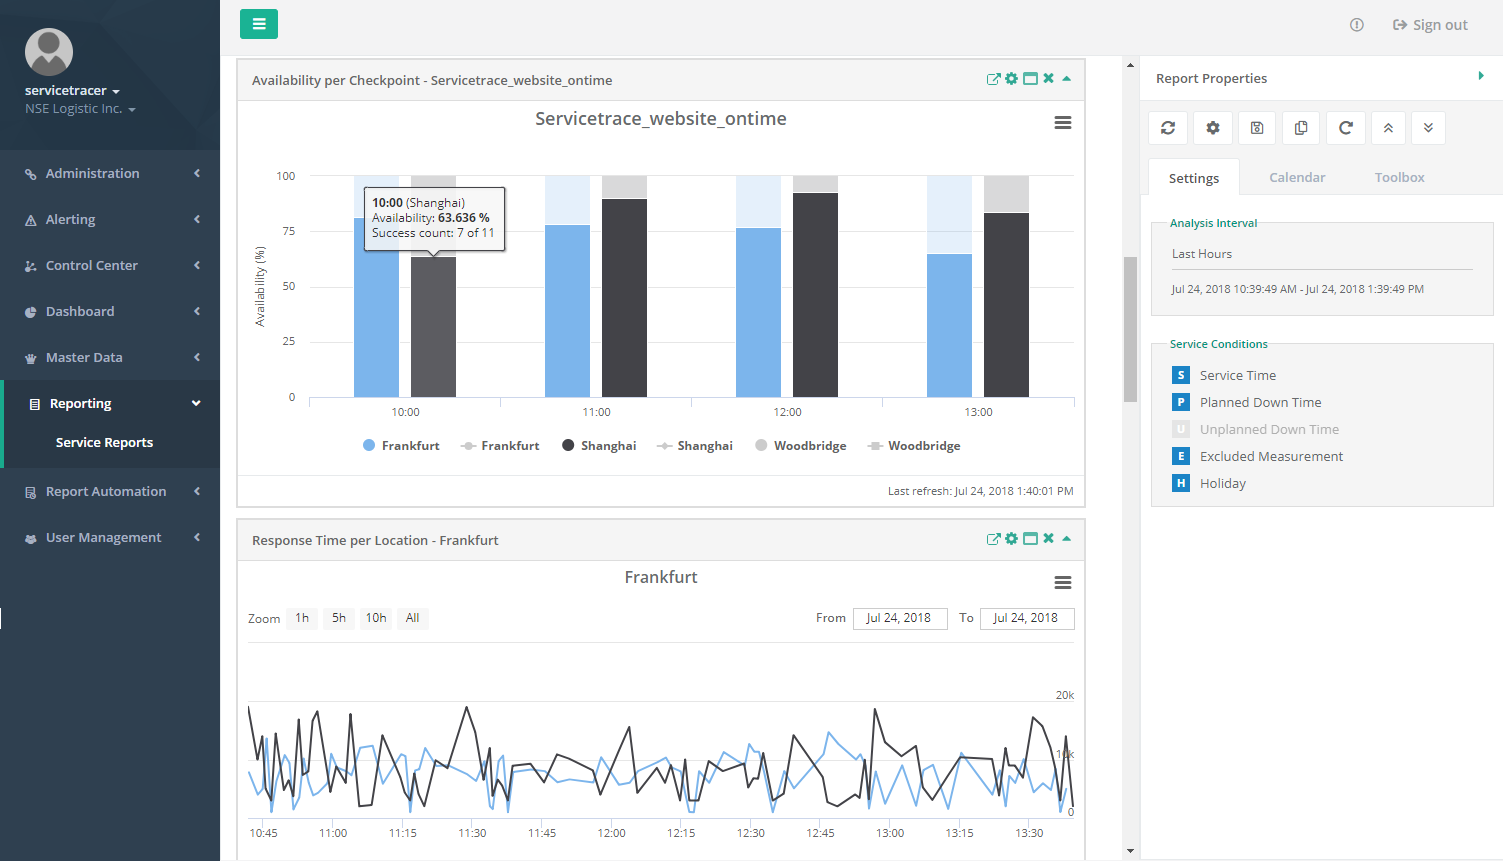Toggle the Service Time condition

click(1181, 375)
